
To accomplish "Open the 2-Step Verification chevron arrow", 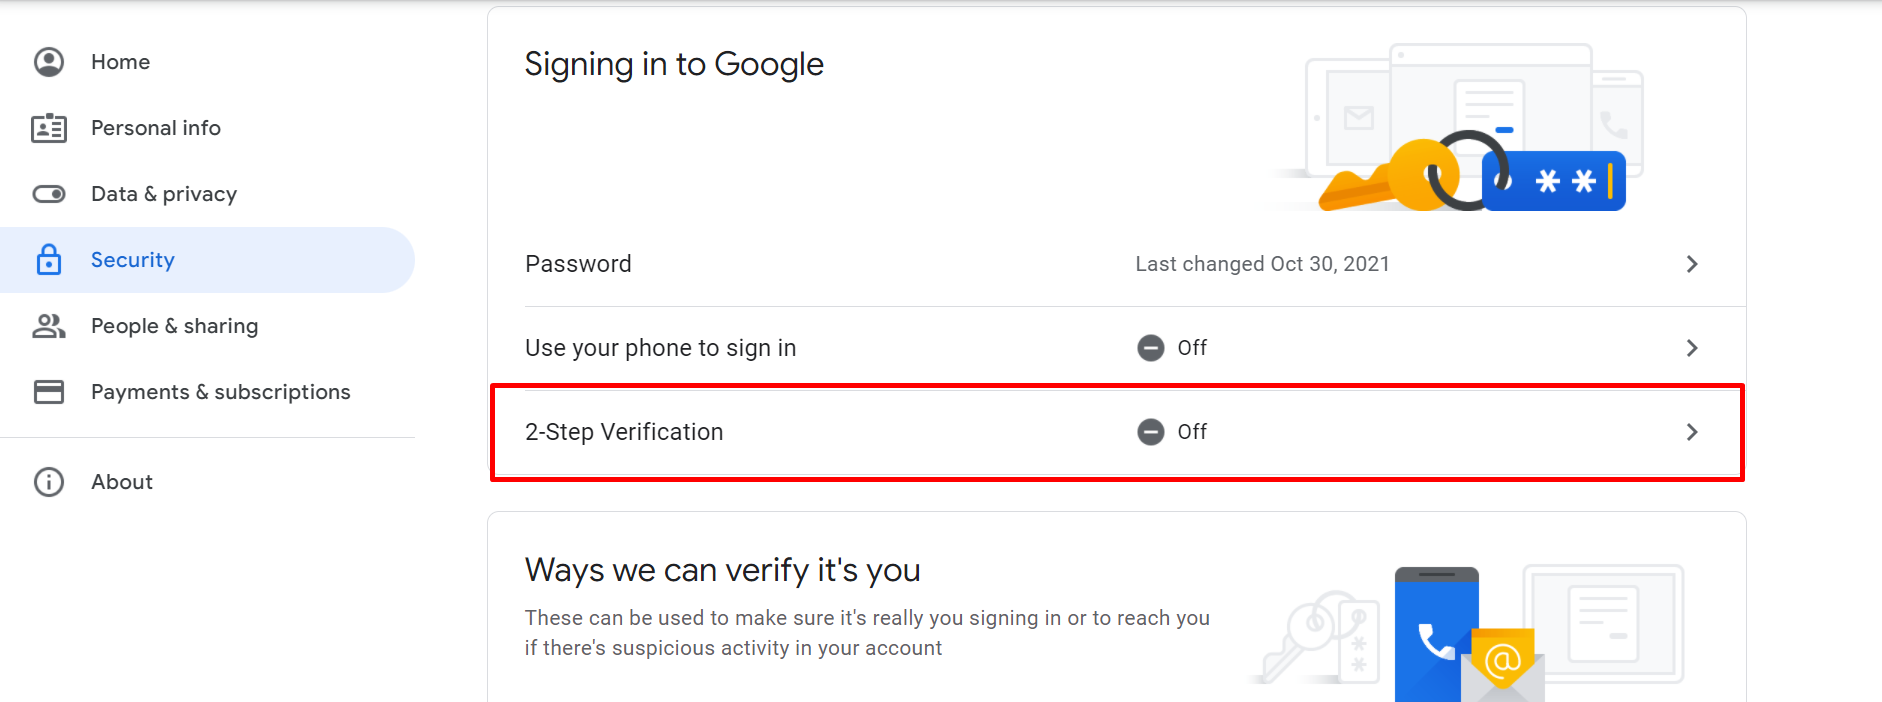I will [1692, 432].
